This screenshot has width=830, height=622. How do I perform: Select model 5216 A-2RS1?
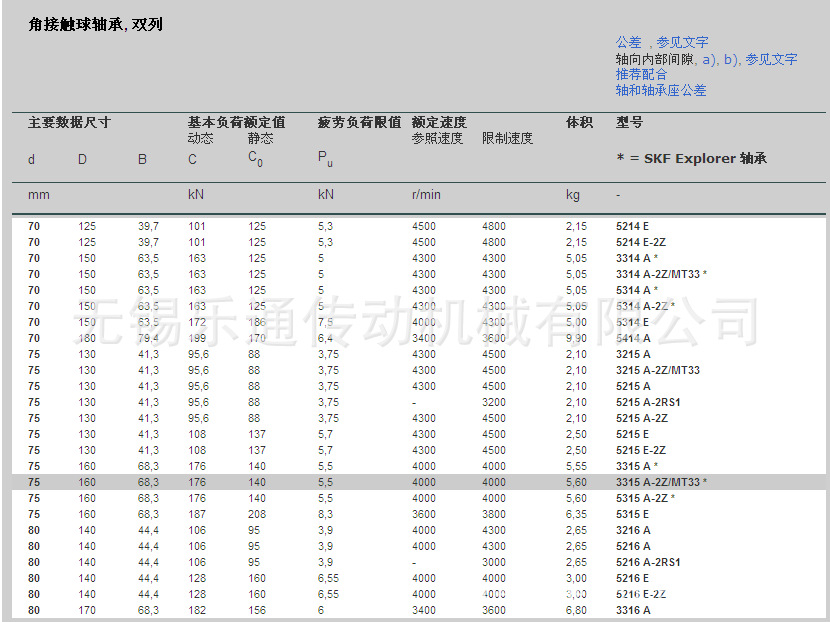tap(648, 562)
